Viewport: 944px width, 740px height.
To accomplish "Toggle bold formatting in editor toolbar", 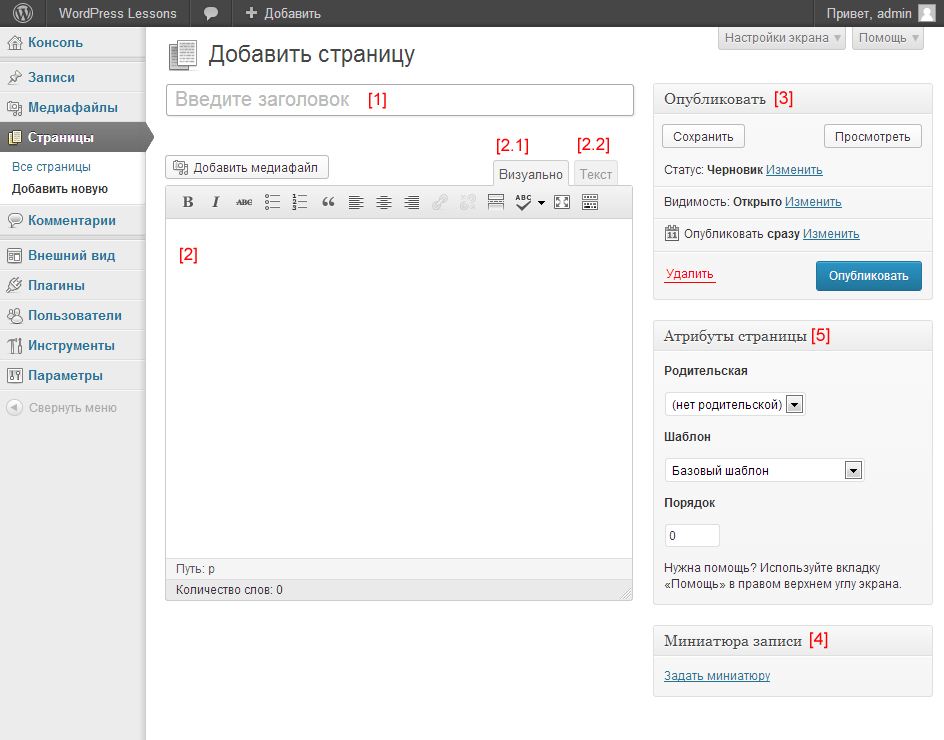I will click(x=188, y=202).
